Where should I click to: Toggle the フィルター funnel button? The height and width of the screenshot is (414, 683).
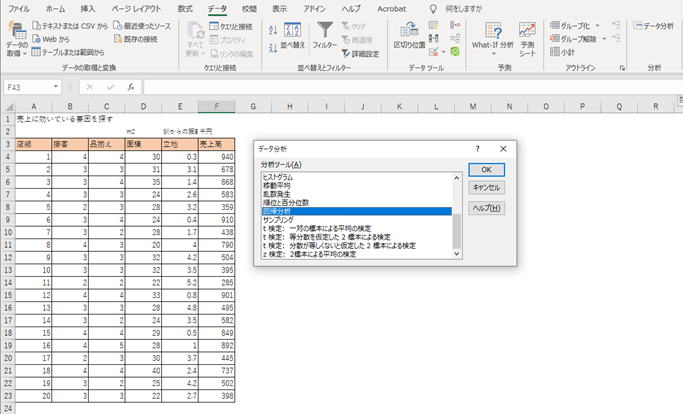tap(325, 36)
